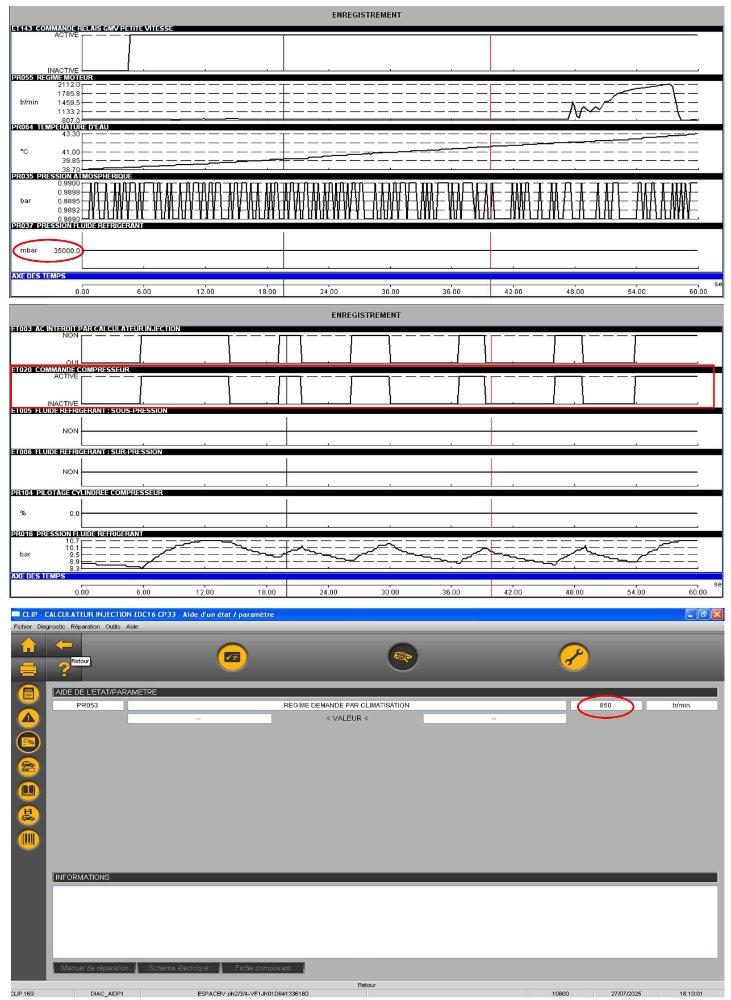Open the Fichier menu

[x=22, y=625]
